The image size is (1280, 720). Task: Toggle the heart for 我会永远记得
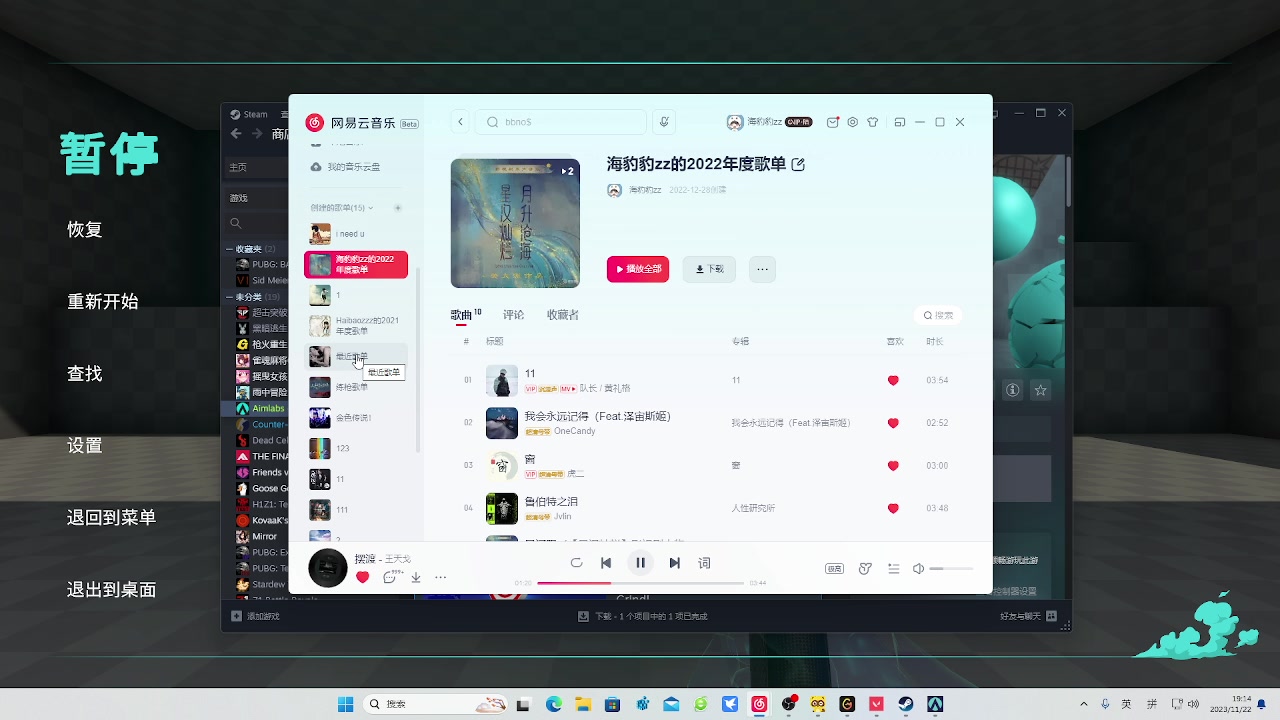(x=893, y=423)
